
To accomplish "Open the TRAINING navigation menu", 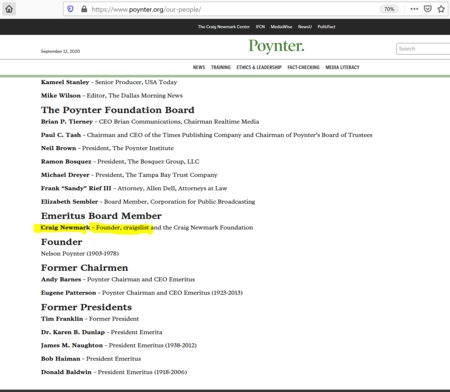I will pyautogui.click(x=221, y=67).
